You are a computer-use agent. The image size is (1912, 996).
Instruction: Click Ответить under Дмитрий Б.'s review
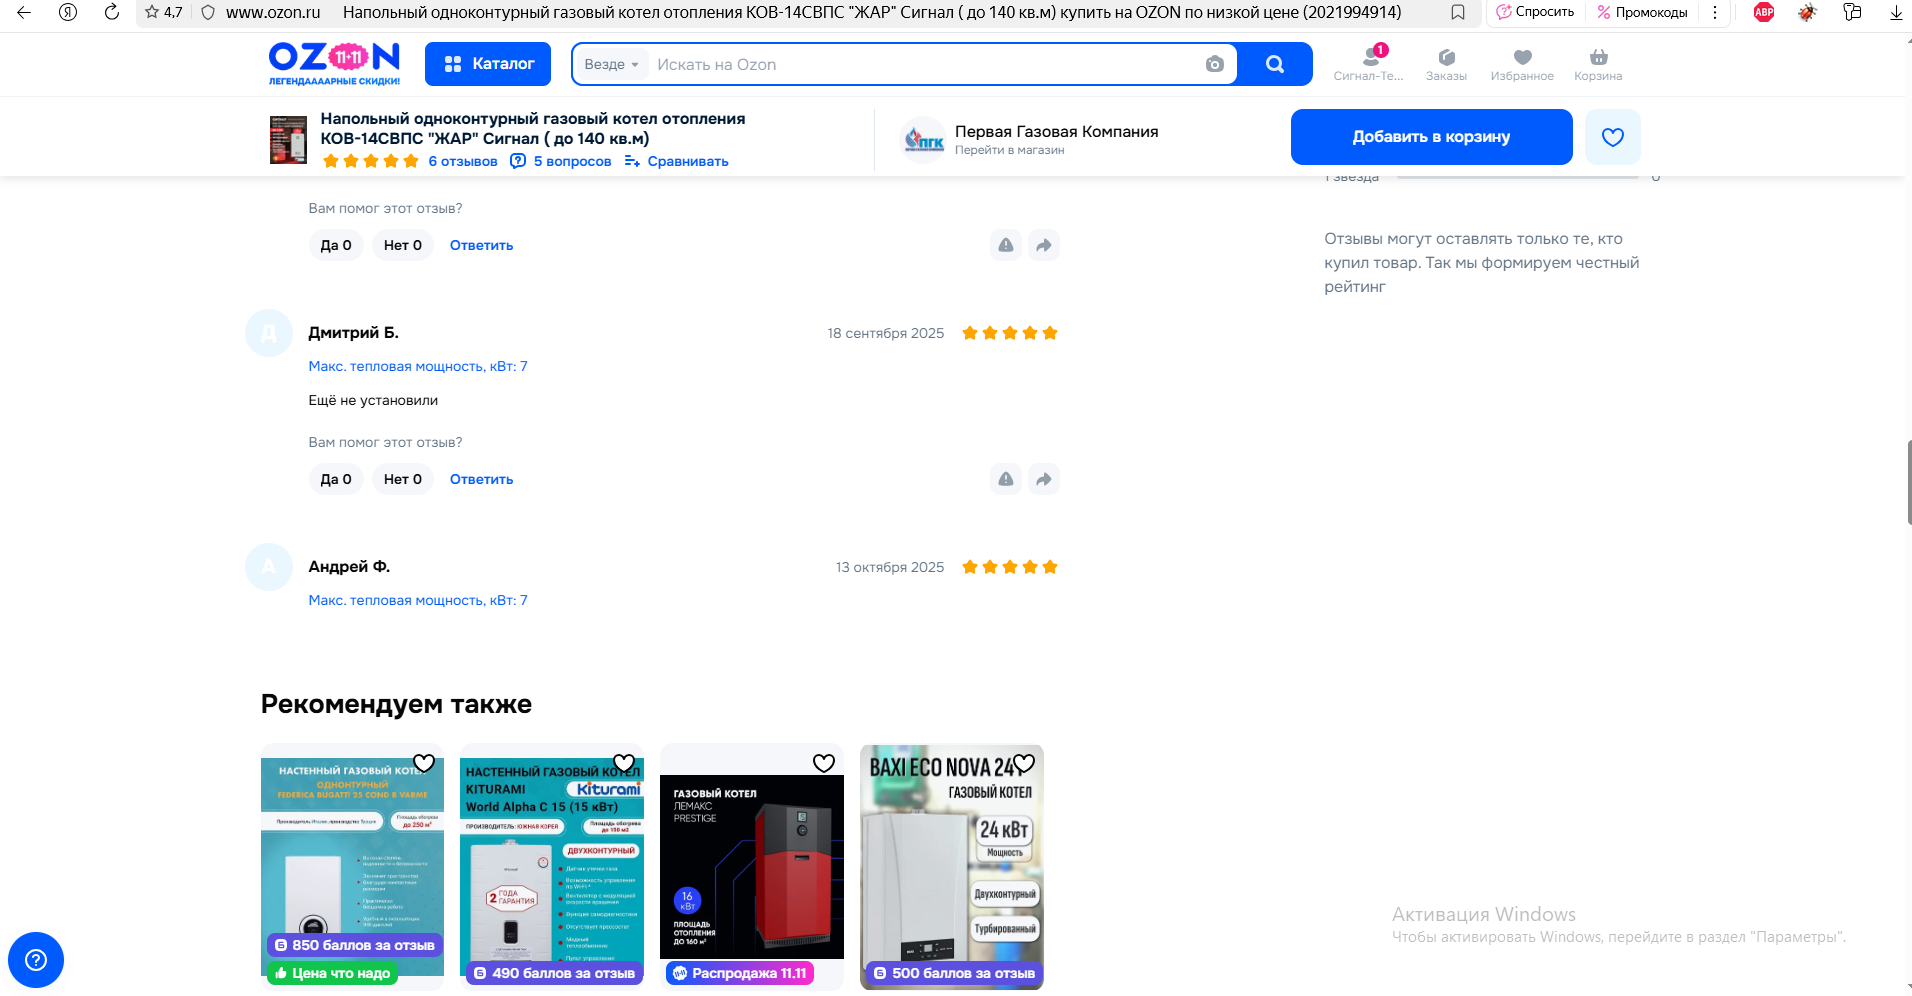pyautogui.click(x=481, y=479)
